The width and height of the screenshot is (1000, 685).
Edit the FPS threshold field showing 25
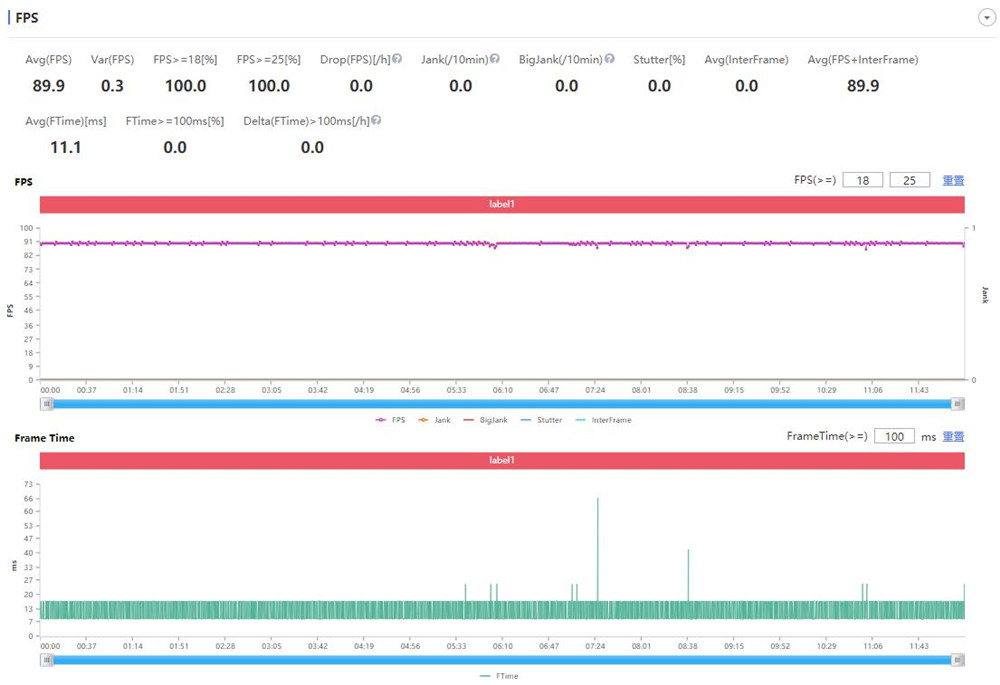(x=909, y=180)
